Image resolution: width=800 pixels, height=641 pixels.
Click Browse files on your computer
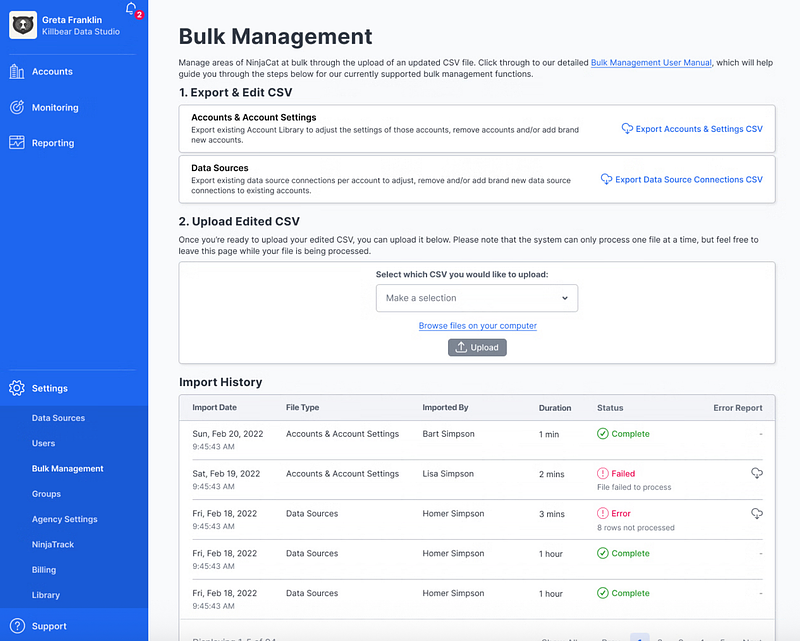477,326
